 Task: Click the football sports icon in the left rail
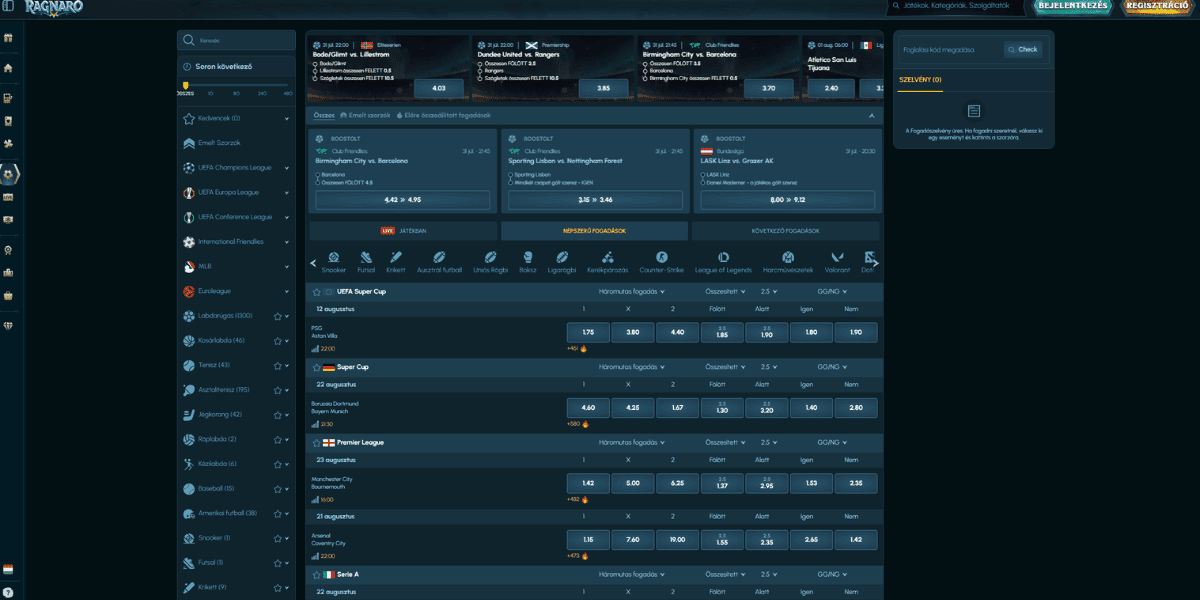pos(9,173)
